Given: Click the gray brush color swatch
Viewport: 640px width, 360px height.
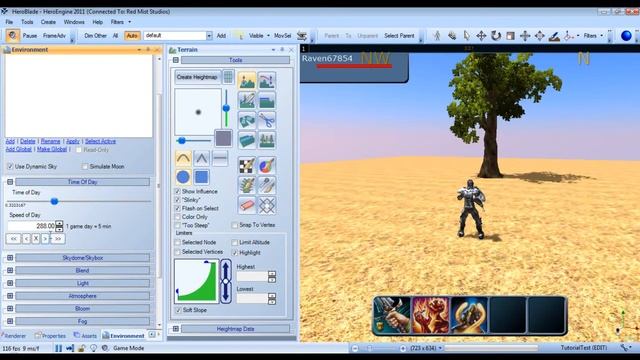Looking at the screenshot, I should (223, 138).
